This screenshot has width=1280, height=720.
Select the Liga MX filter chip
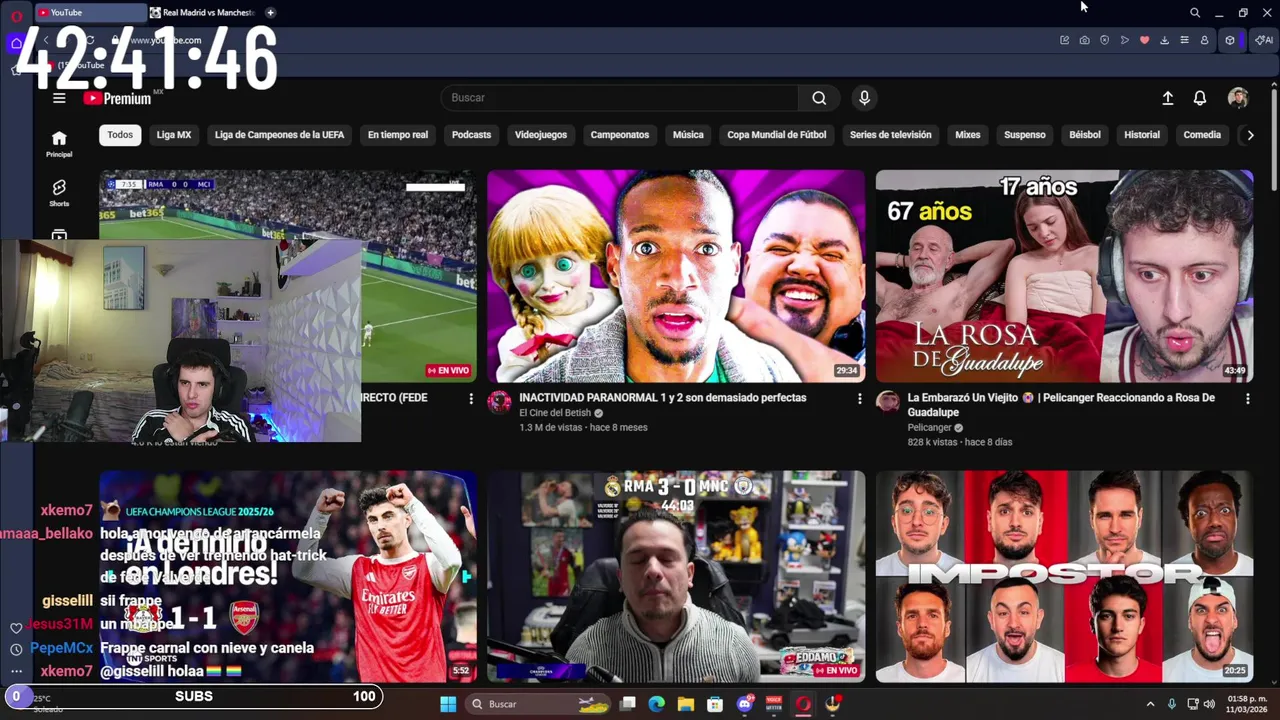[x=174, y=135]
